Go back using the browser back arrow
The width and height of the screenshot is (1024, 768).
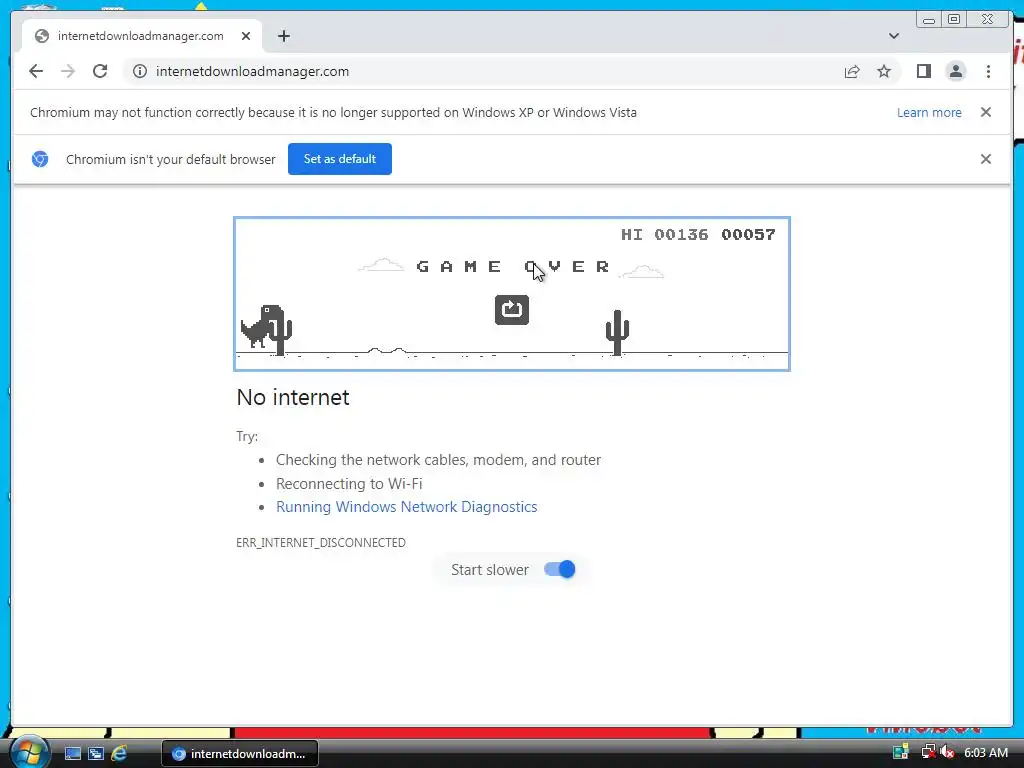(x=36, y=71)
